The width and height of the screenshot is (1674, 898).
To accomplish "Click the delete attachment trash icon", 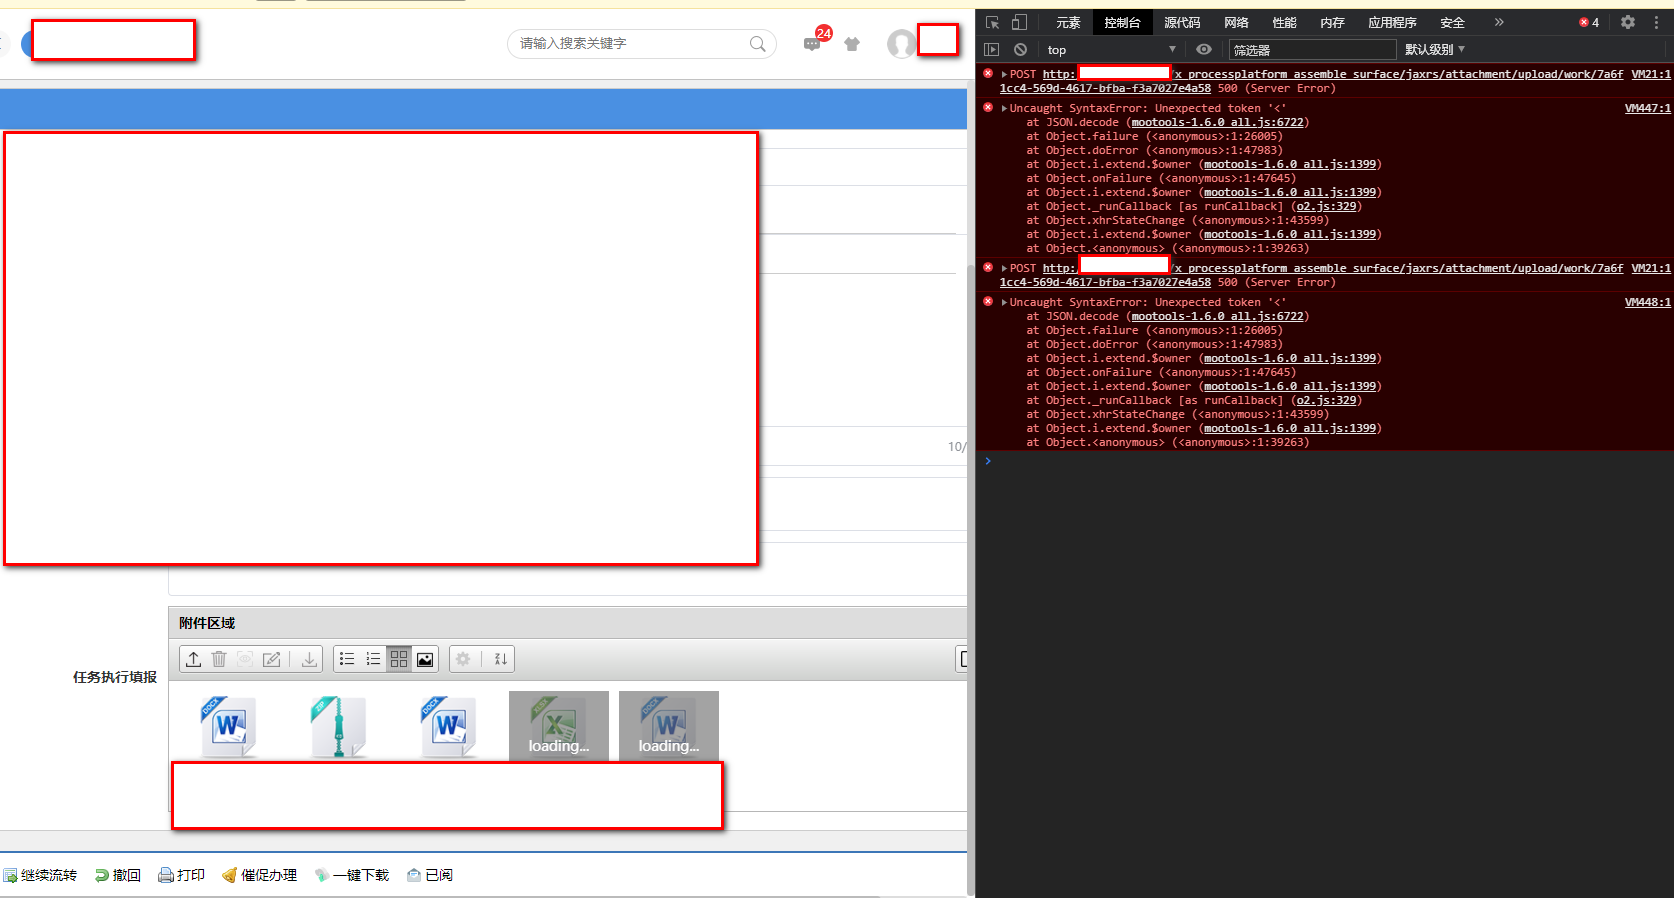I will pyautogui.click(x=219, y=659).
